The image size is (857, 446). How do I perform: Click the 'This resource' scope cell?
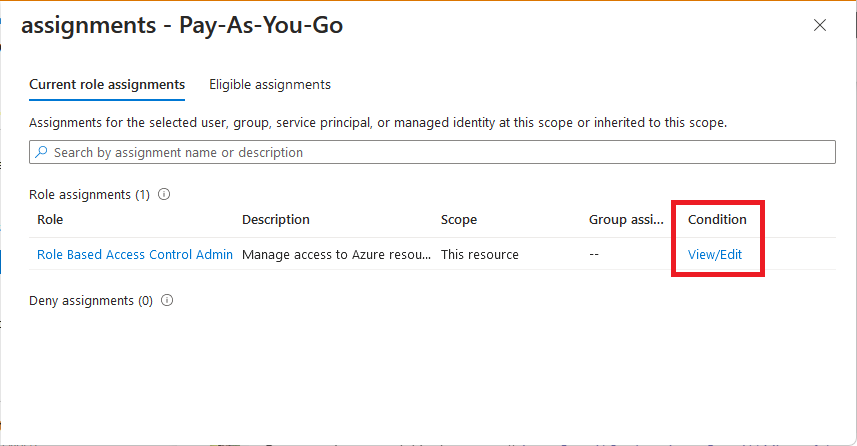(x=480, y=254)
